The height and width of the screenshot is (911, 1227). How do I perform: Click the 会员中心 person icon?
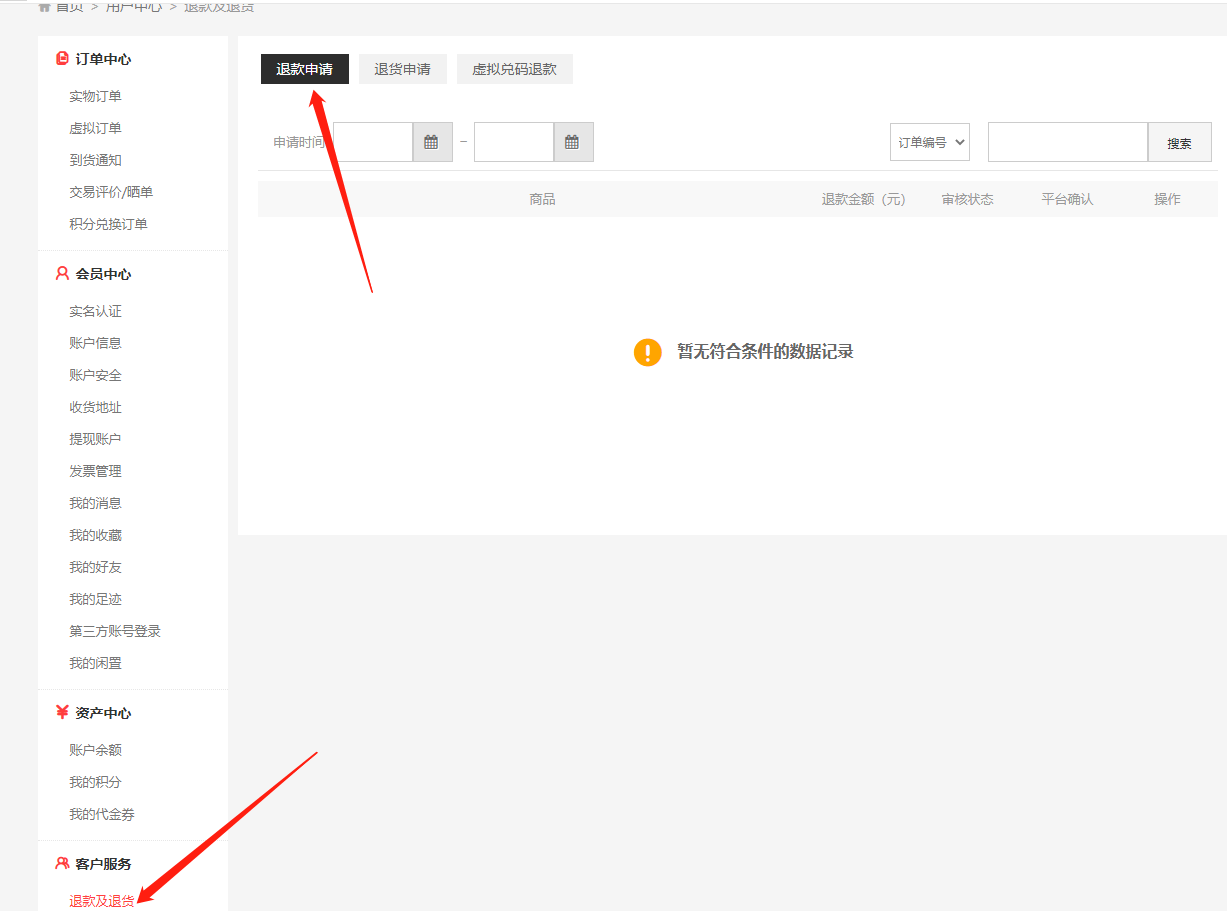click(x=62, y=274)
